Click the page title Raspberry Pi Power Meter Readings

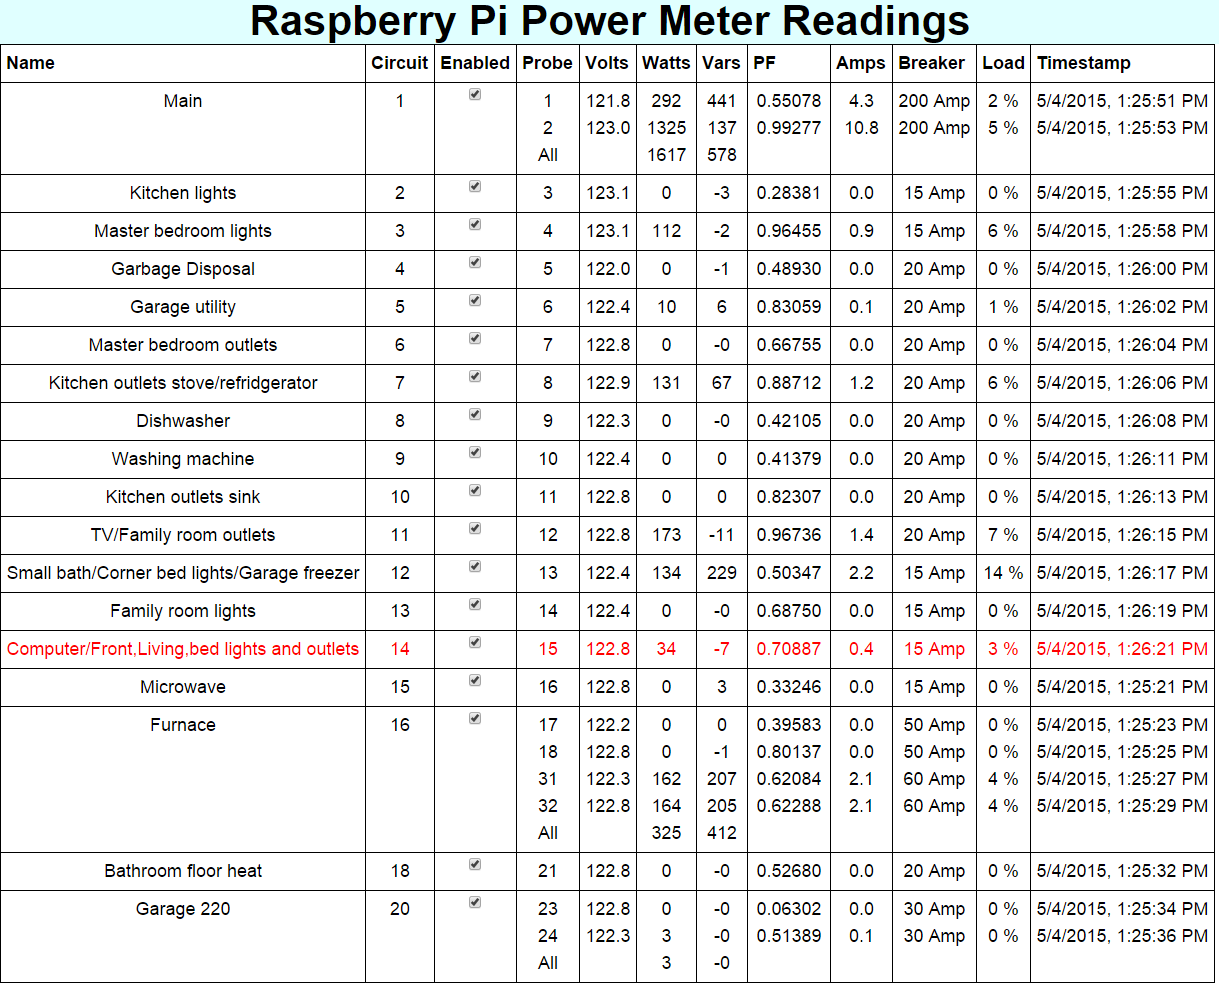coord(609,21)
